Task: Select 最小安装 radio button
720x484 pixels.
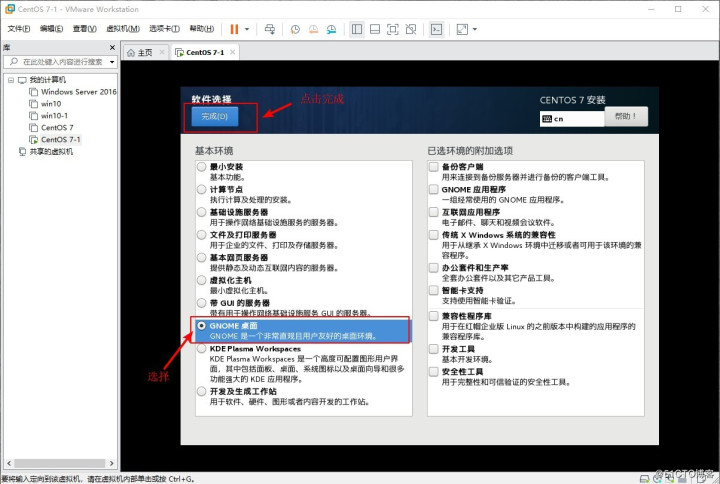Action: point(201,167)
